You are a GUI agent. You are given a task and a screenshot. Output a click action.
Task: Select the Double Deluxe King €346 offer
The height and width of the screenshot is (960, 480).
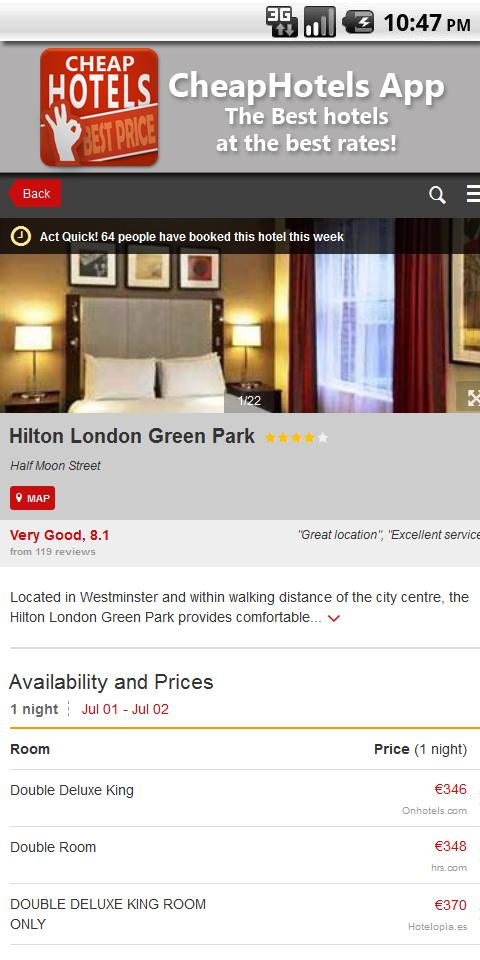click(240, 798)
